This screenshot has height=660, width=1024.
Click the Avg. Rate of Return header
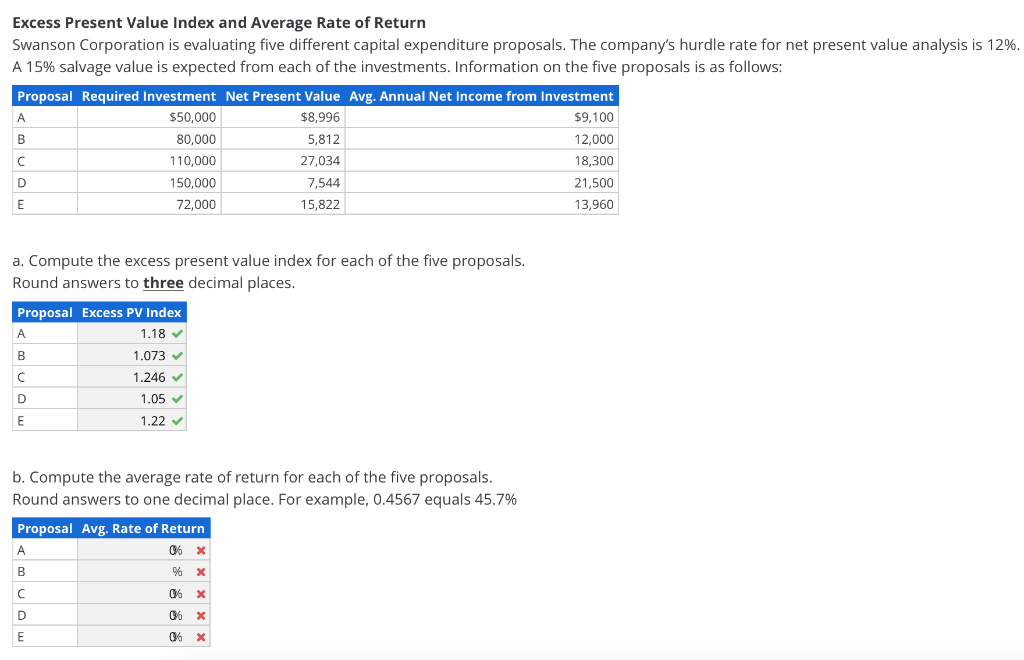144,528
